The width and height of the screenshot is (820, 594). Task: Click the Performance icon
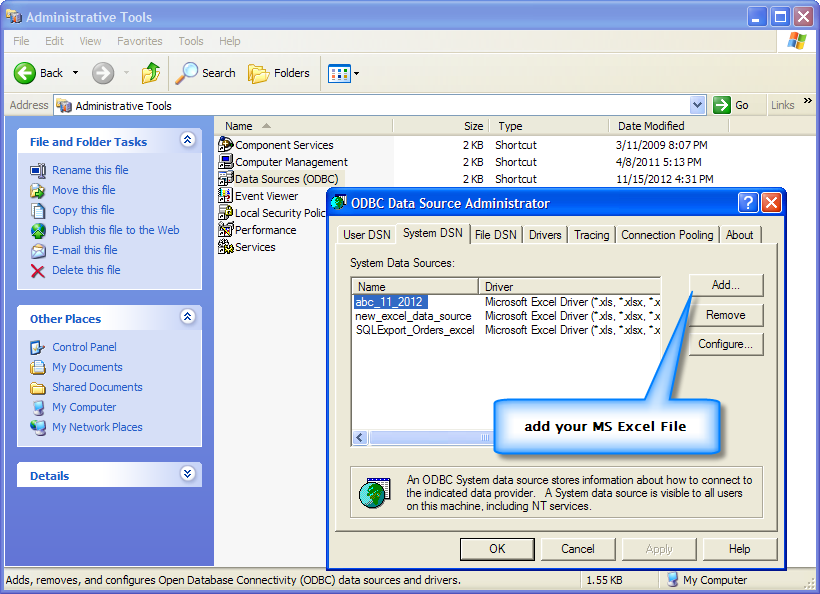click(x=225, y=230)
